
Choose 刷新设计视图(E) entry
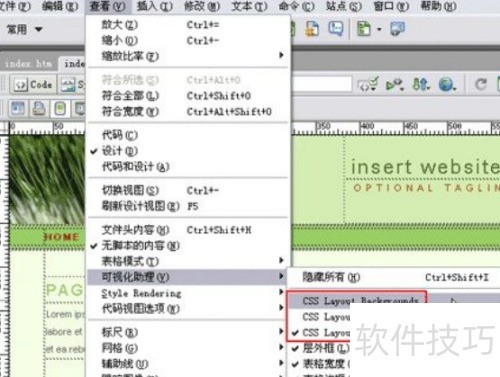point(188,206)
